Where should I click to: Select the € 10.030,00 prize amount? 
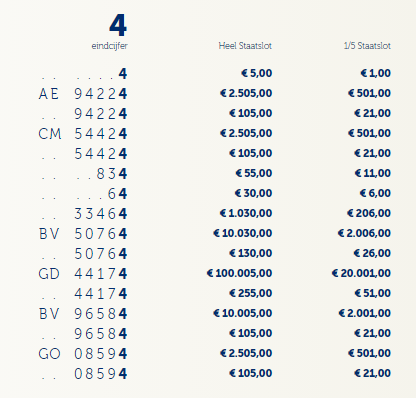click(243, 233)
